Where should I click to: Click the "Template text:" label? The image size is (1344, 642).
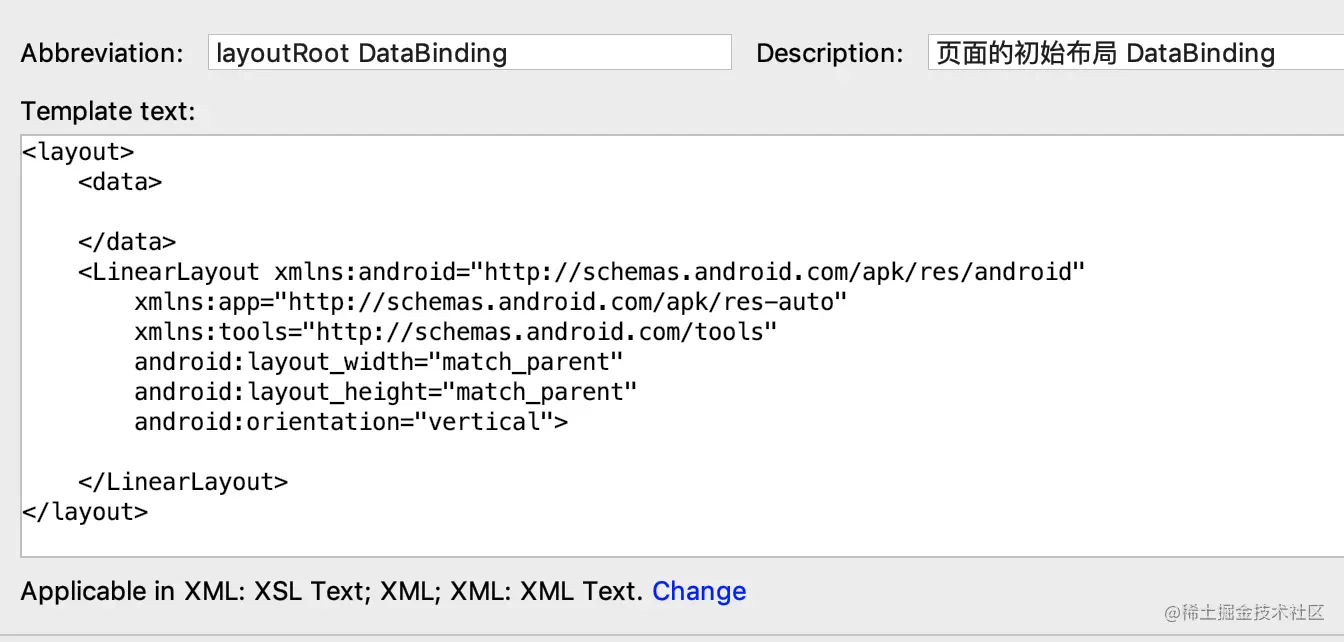[108, 111]
